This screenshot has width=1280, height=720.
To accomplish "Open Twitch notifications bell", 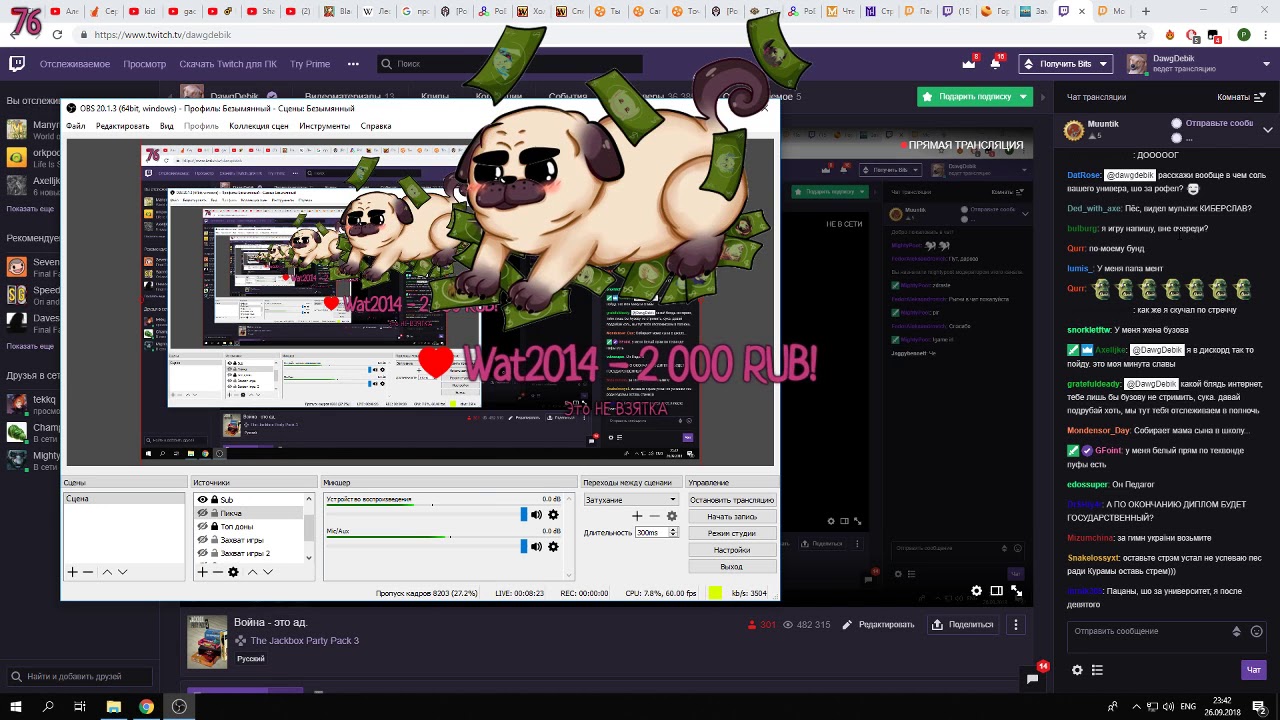I will 995,64.
